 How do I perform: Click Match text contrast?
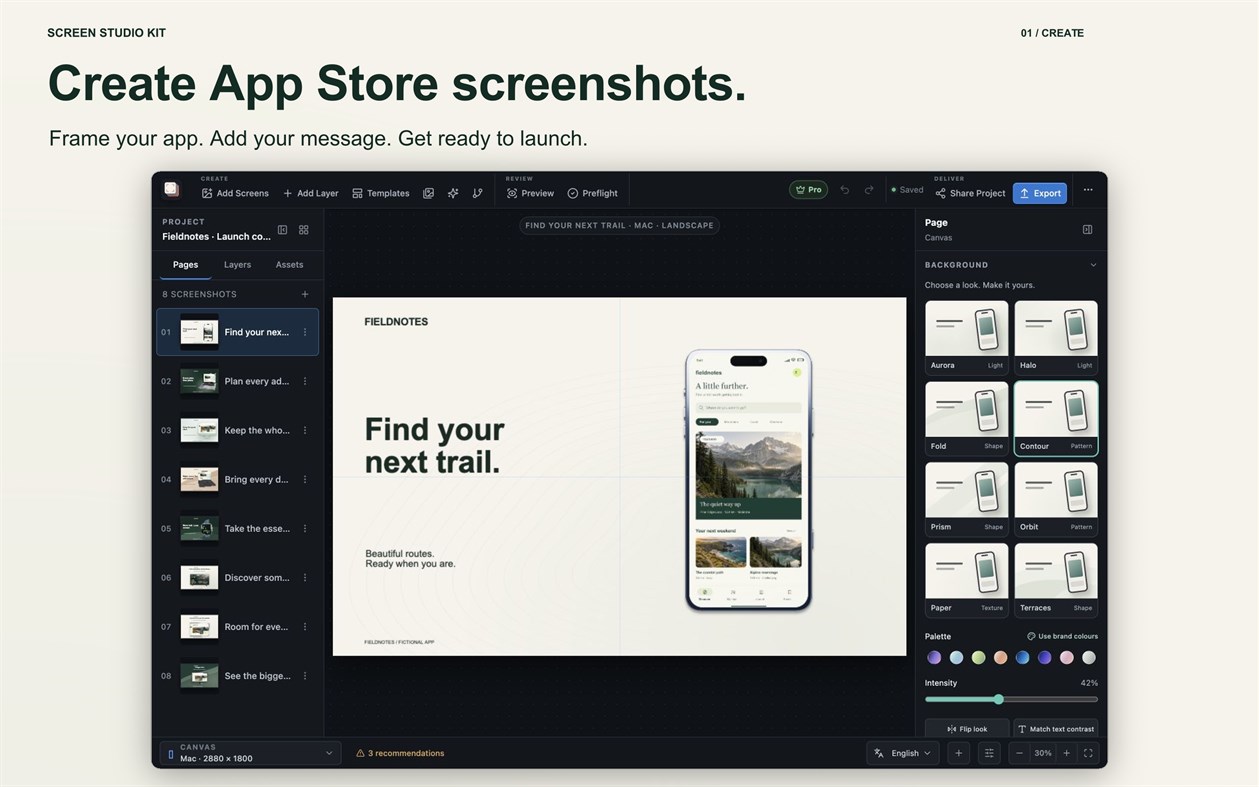(1056, 729)
